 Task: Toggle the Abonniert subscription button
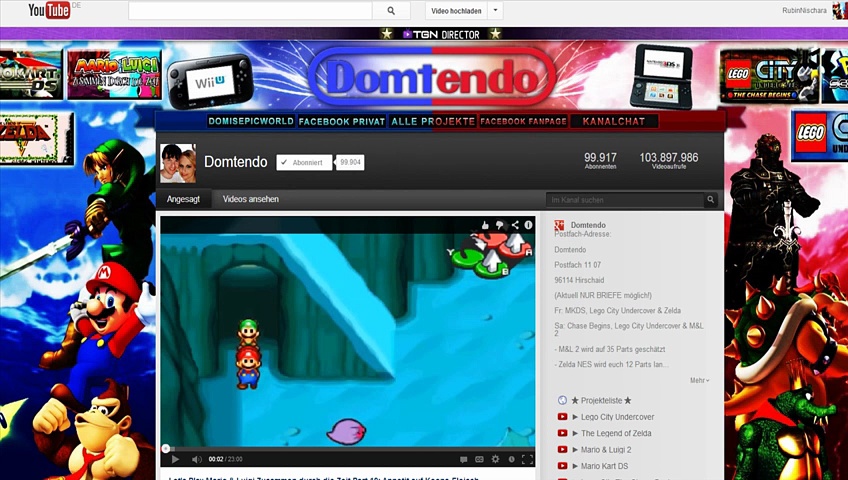[x=304, y=162]
